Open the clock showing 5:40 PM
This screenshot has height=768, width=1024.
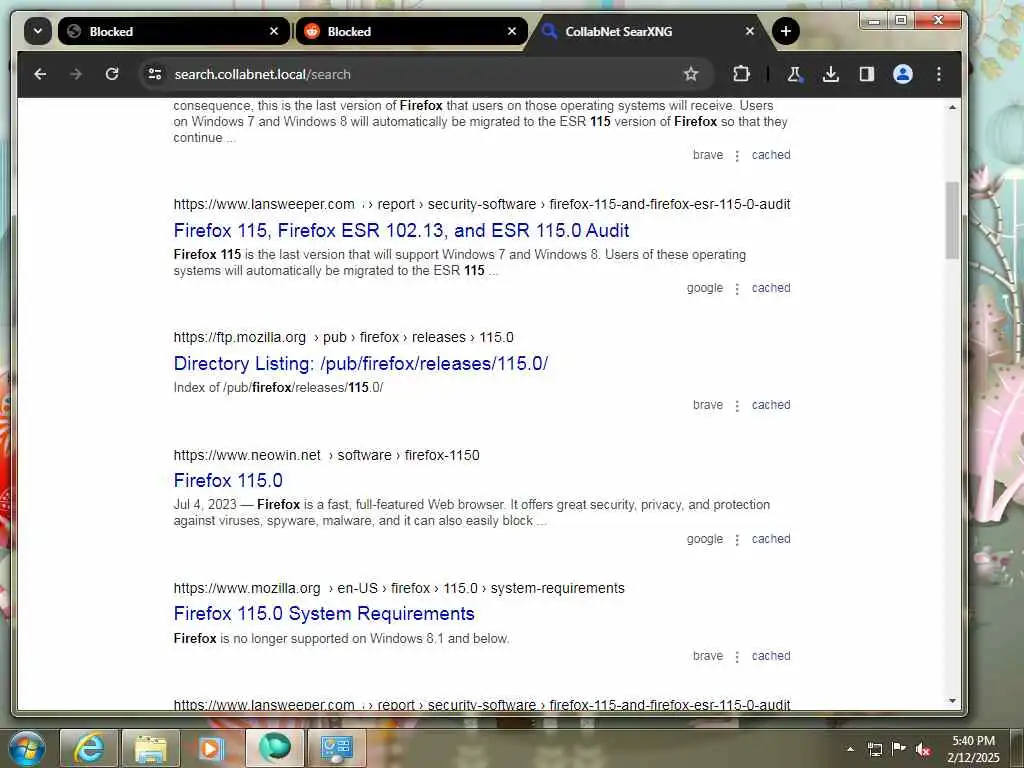point(973,749)
